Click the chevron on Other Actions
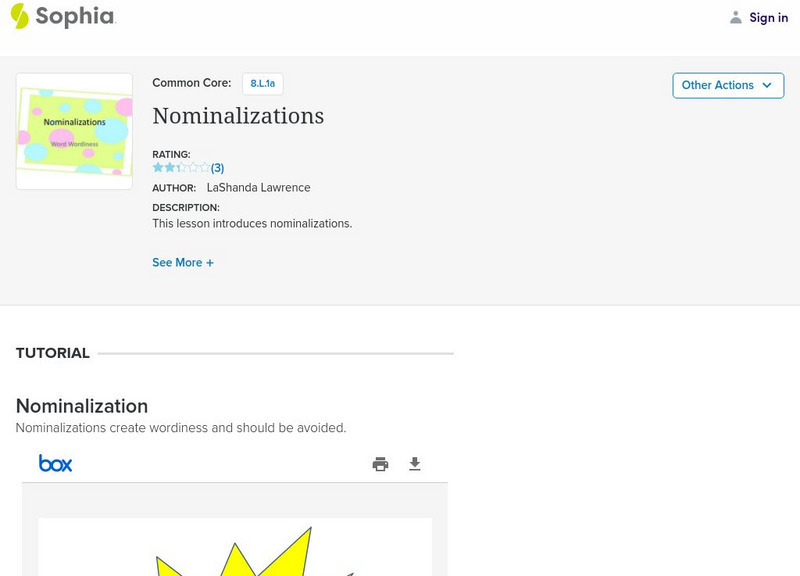The height and width of the screenshot is (576, 800). pyautogui.click(x=765, y=86)
